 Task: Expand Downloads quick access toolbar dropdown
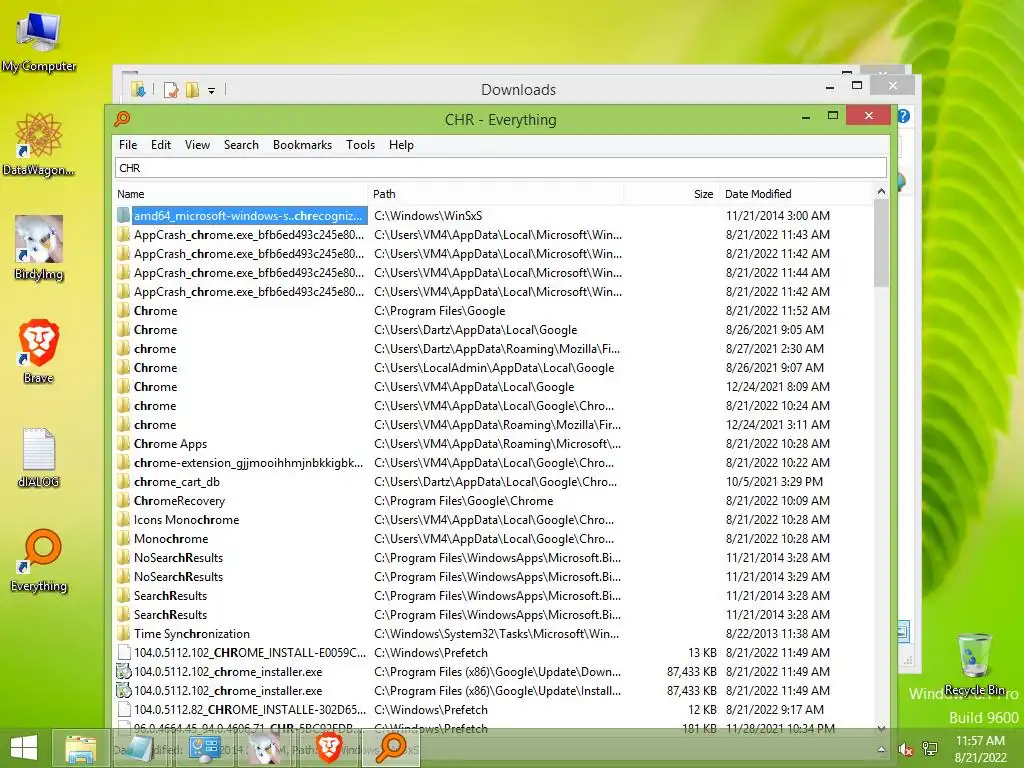pyautogui.click(x=212, y=91)
